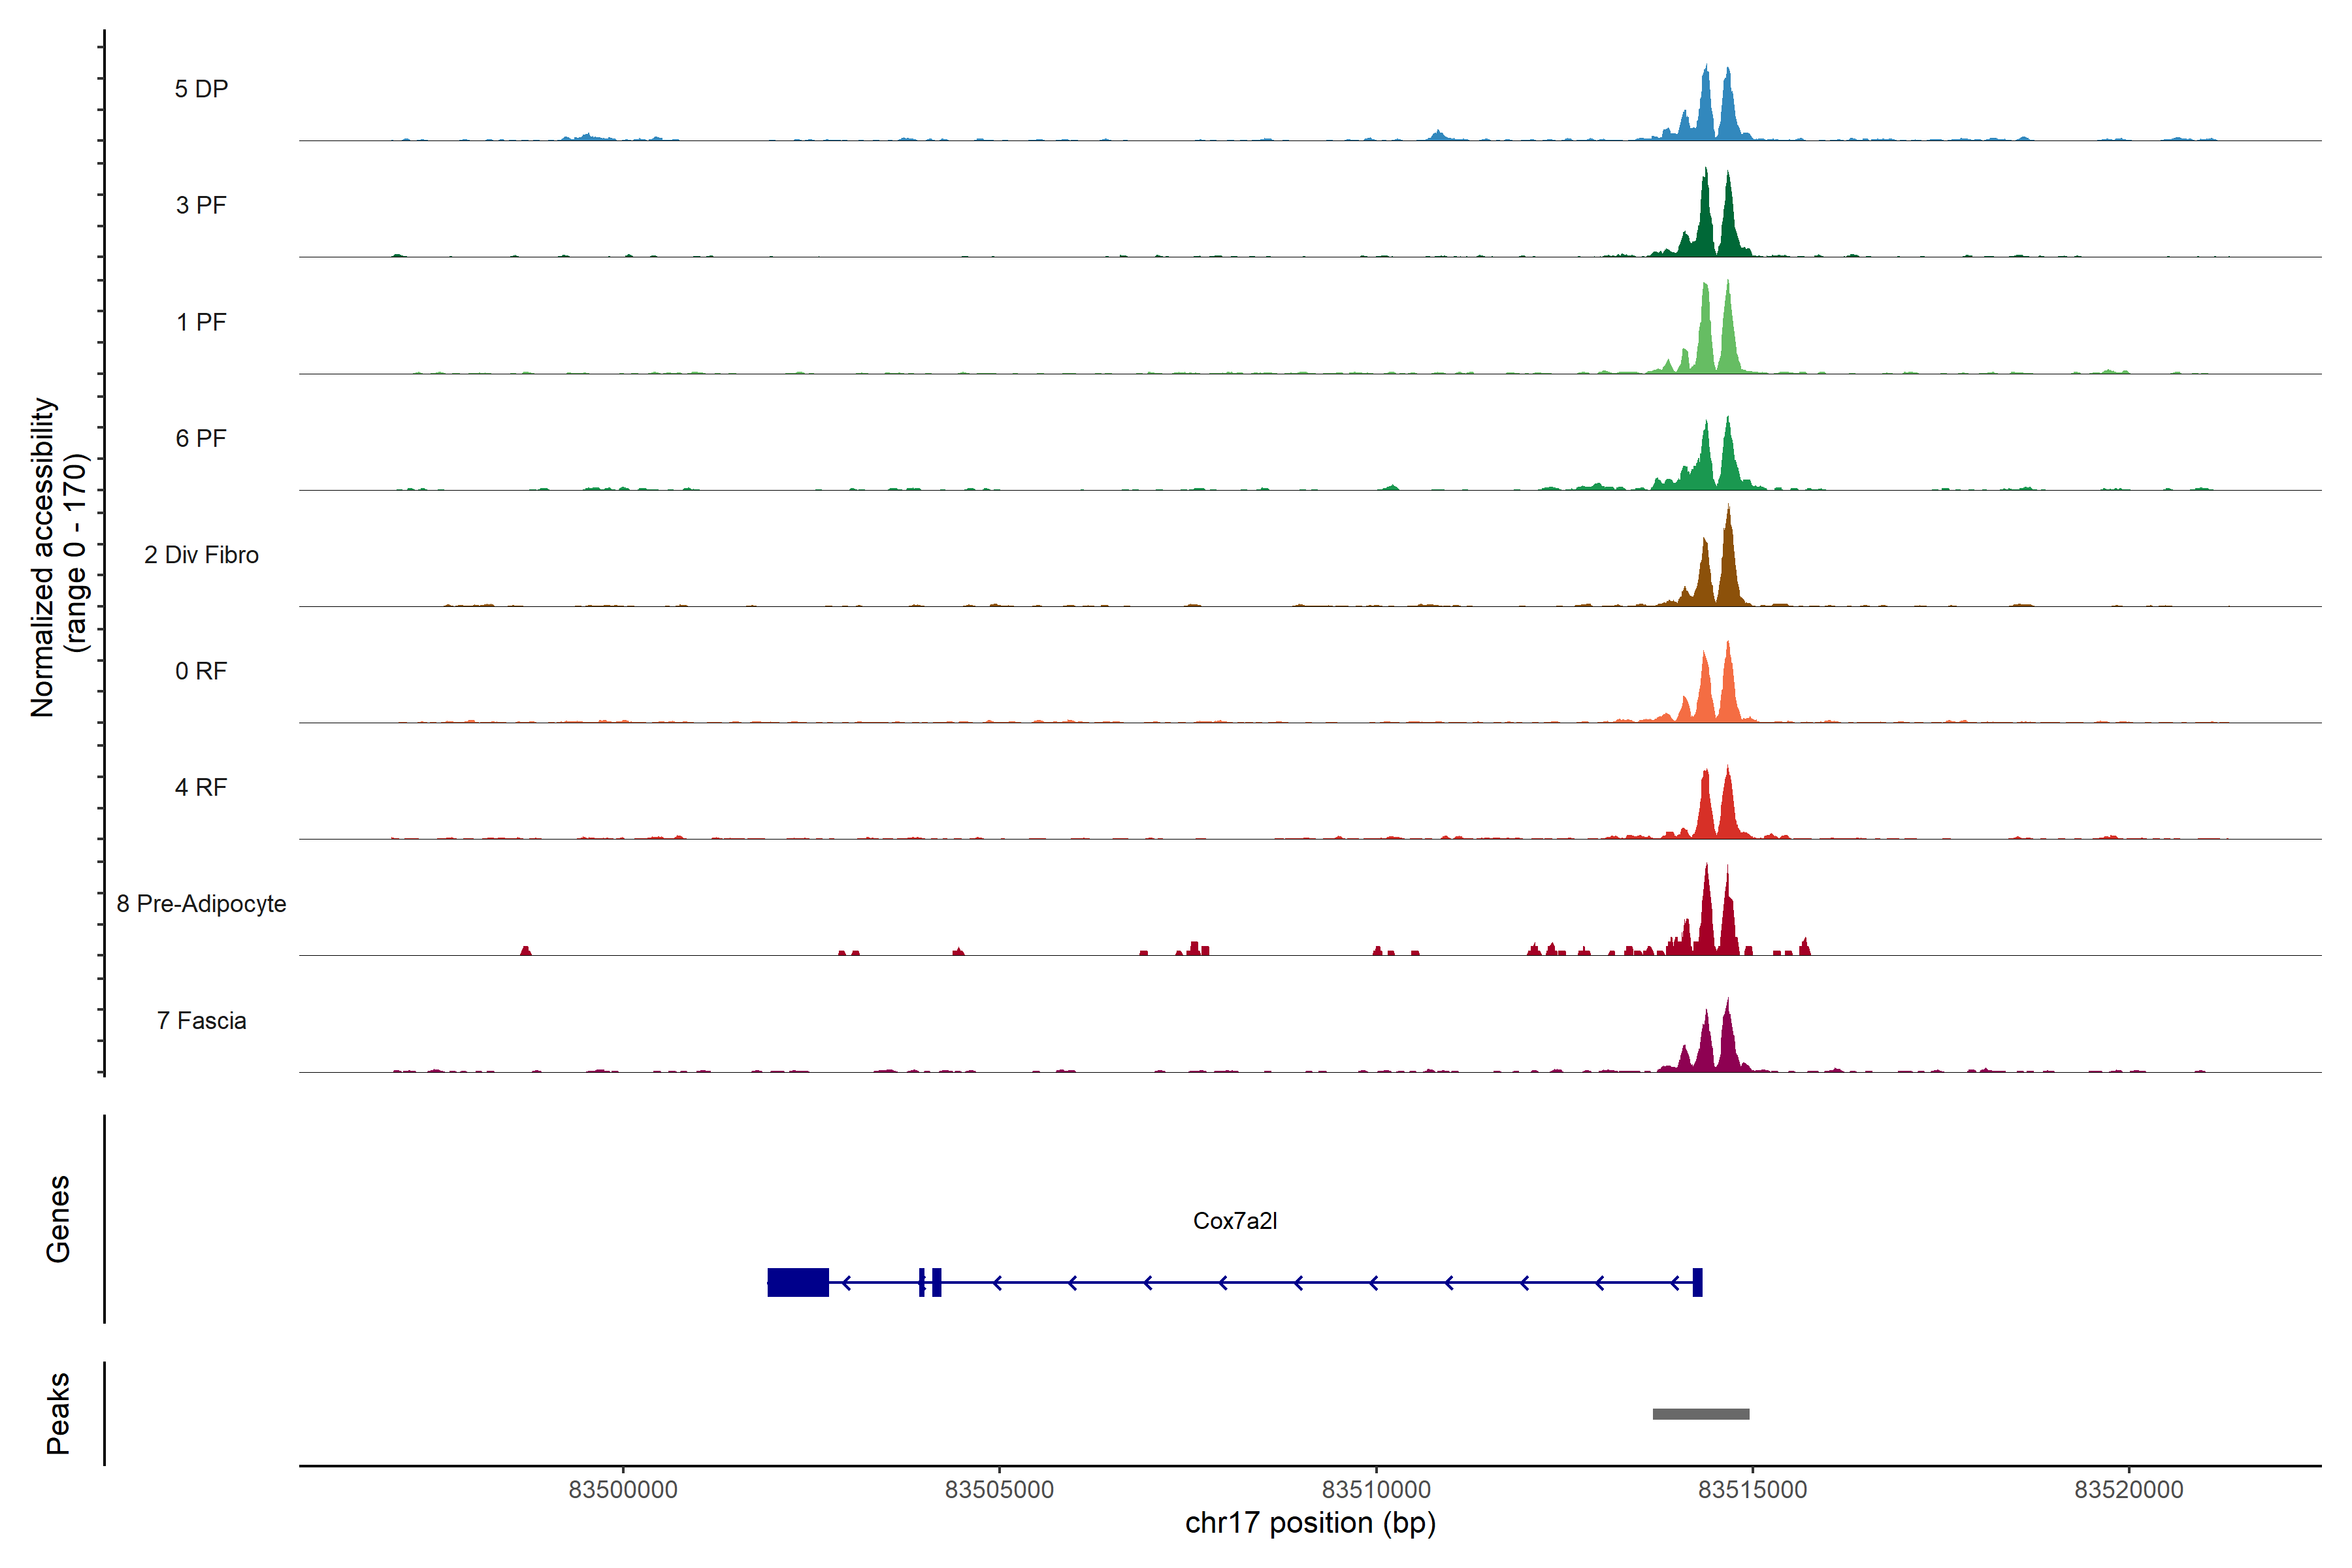Image resolution: width=2352 pixels, height=1568 pixels.
Task: Click the 2 Div Fibro label
Action: point(201,555)
